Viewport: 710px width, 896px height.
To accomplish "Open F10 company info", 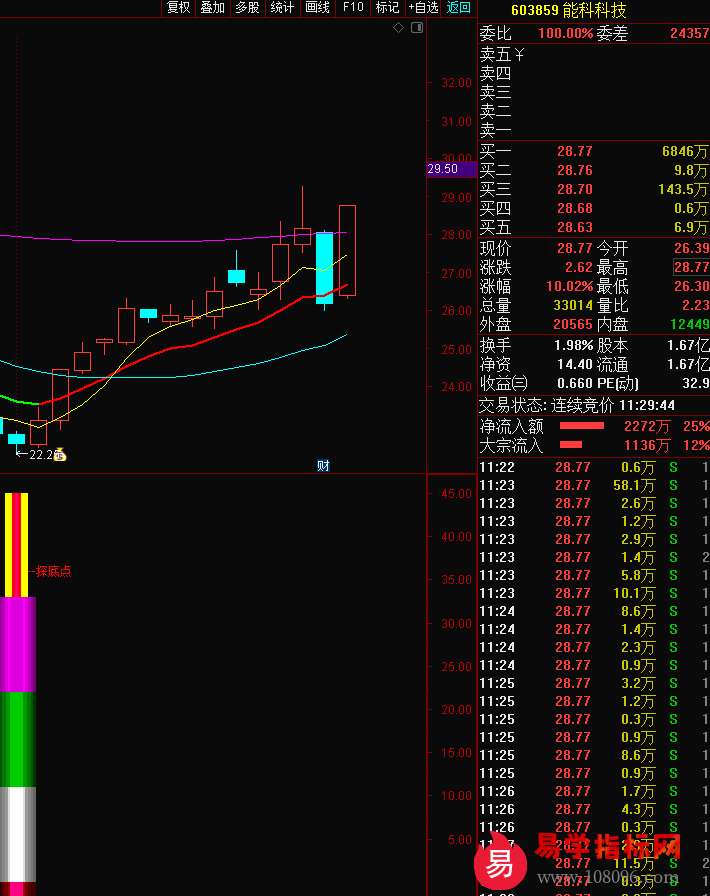I will 353,8.
